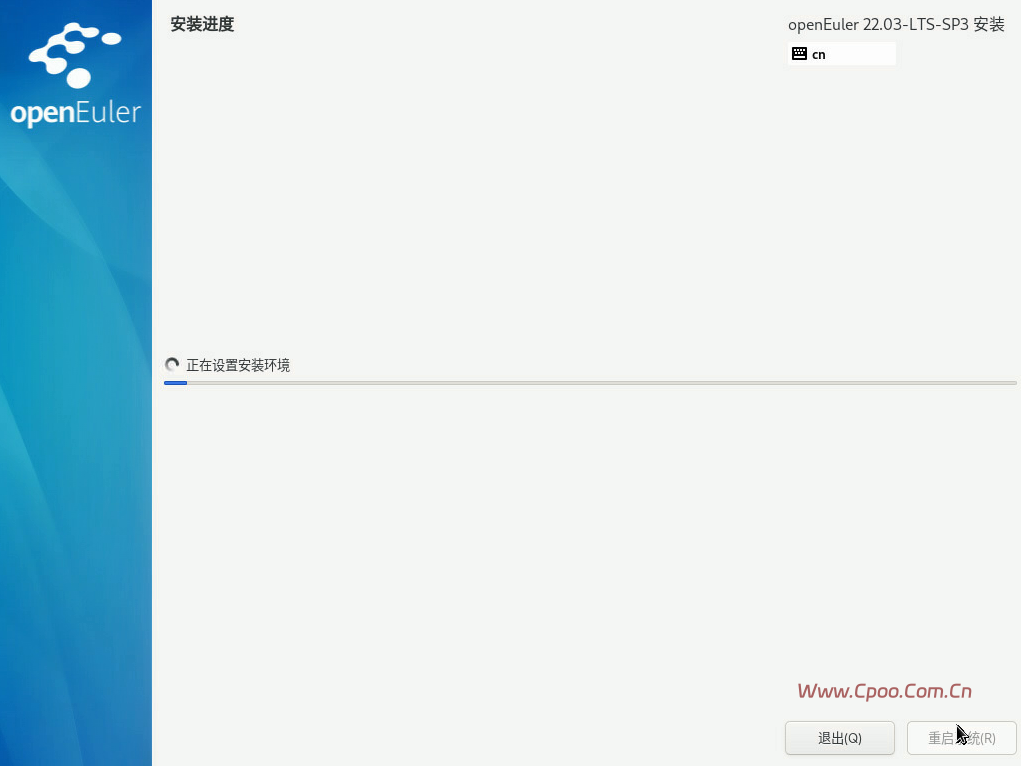Click the installation progress bar
The image size is (1021, 766).
(590, 383)
